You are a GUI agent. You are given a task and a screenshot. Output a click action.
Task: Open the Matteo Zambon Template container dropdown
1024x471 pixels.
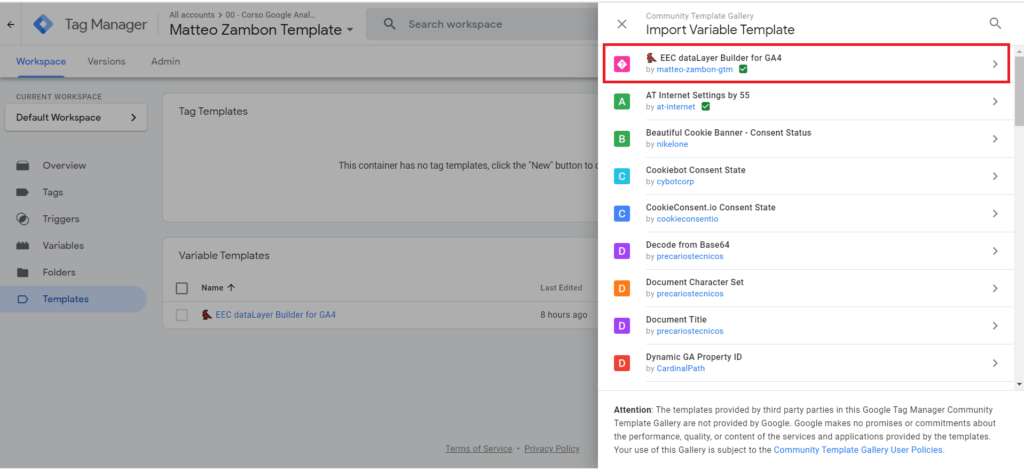351,30
